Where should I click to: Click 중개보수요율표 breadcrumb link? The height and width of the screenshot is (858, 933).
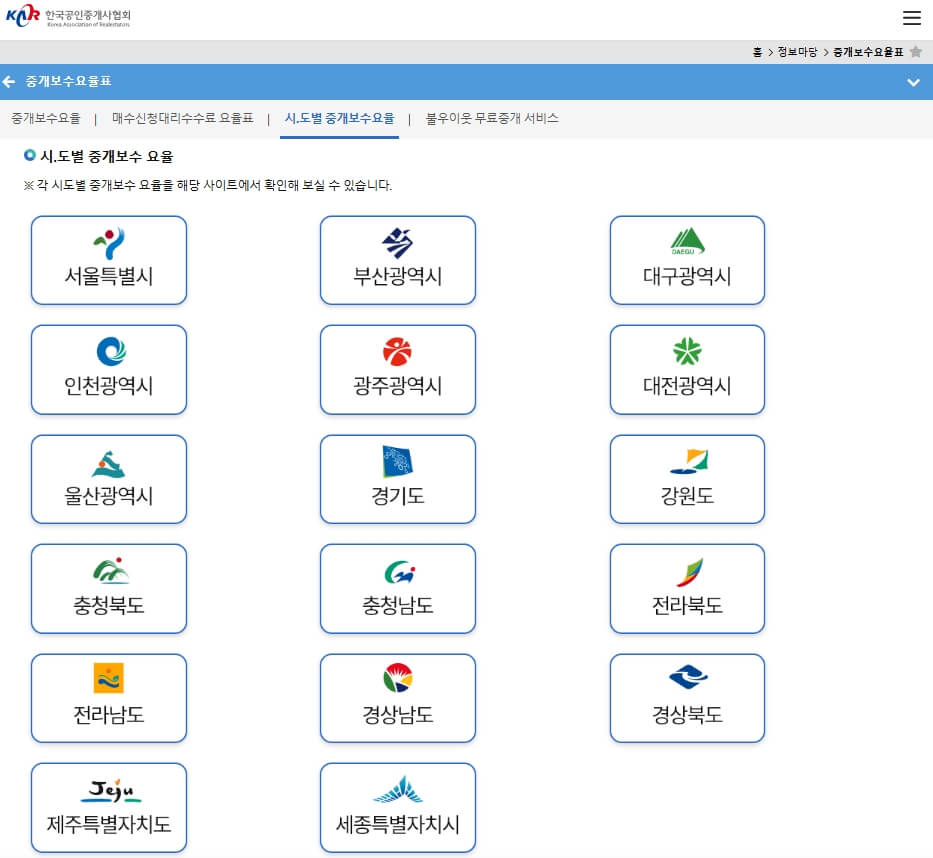(x=868, y=52)
